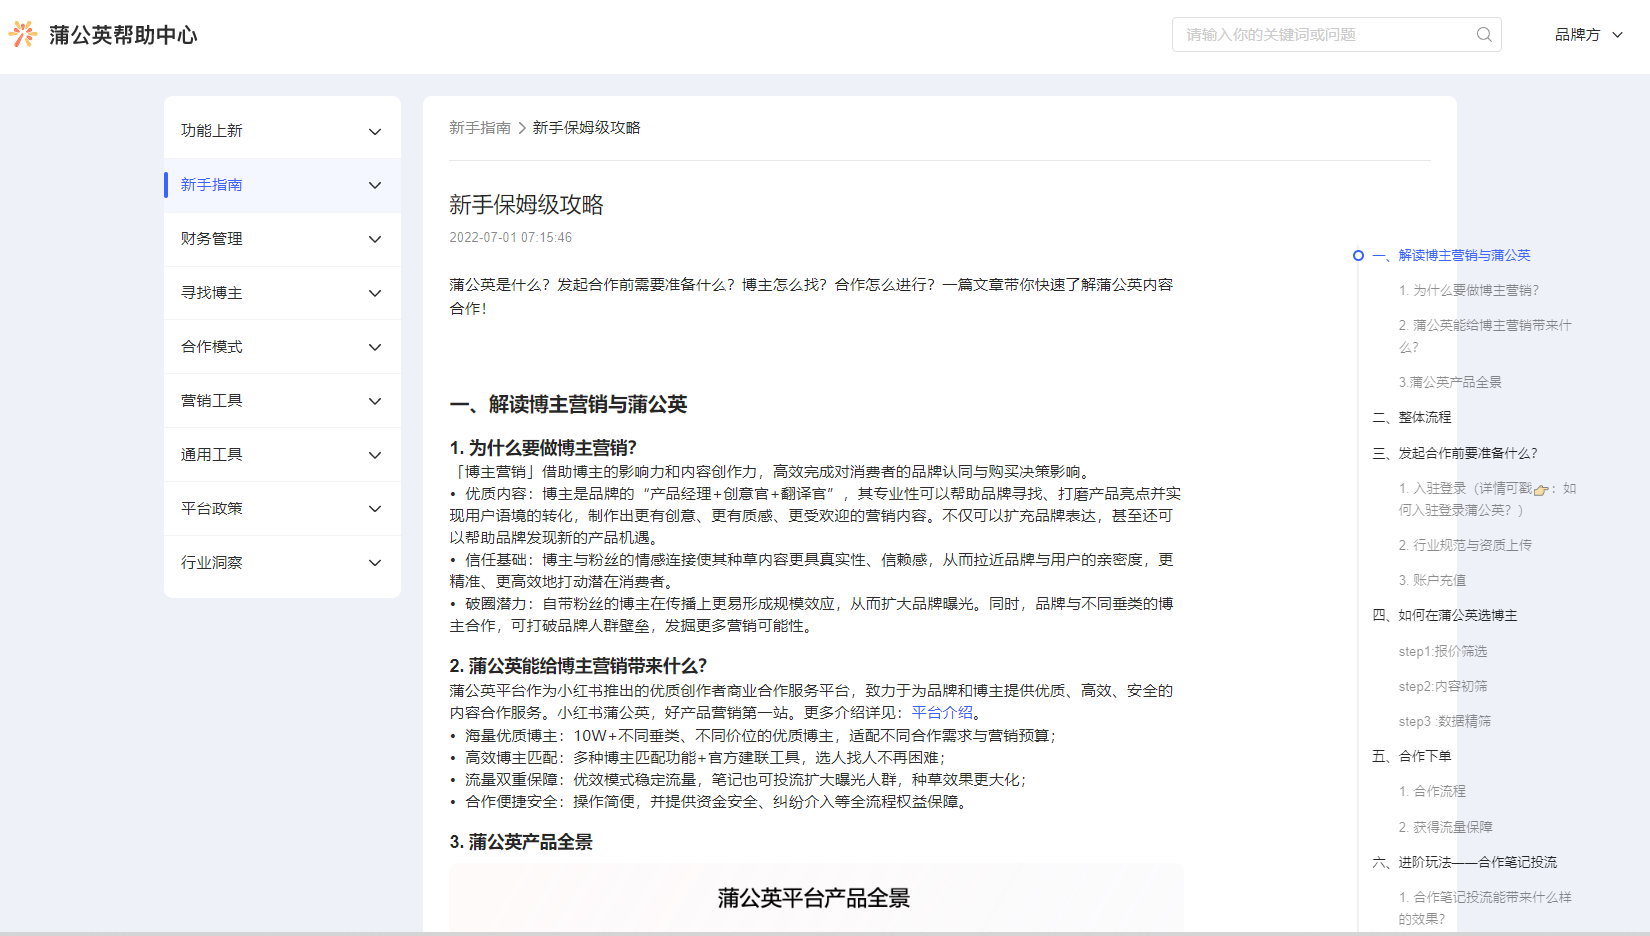Jump to step3:数据精筛 outline entry
The width and height of the screenshot is (1650, 936).
click(x=1445, y=722)
